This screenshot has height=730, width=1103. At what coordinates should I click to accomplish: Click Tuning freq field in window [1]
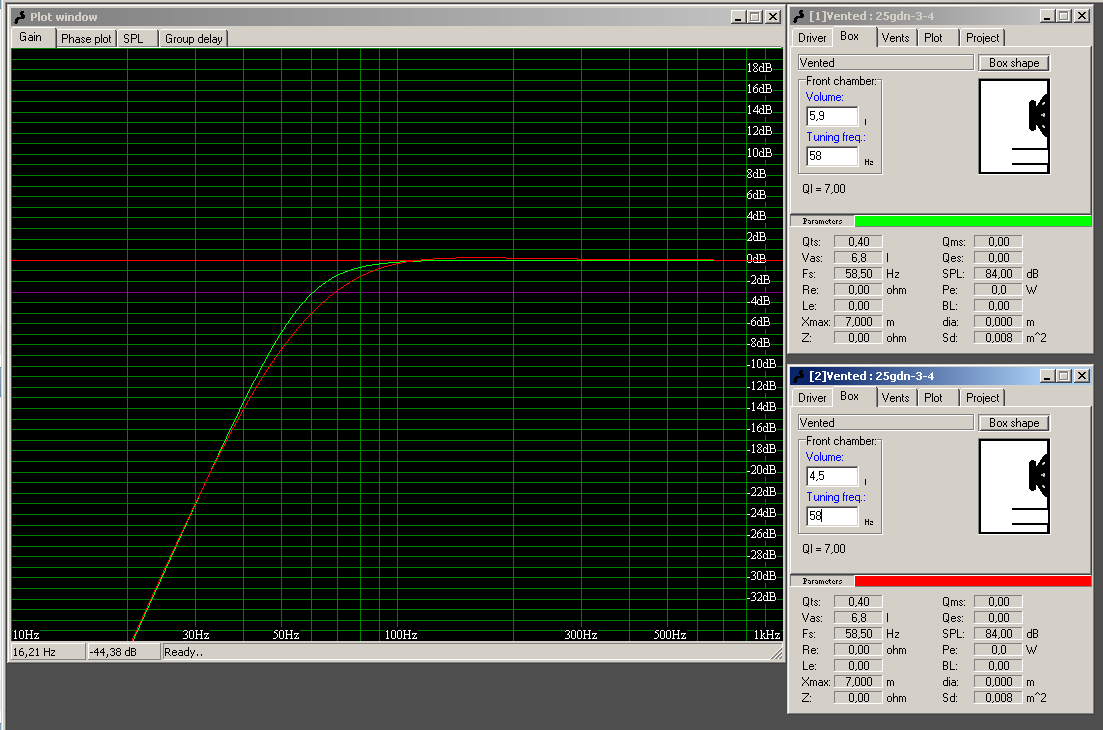pos(832,156)
